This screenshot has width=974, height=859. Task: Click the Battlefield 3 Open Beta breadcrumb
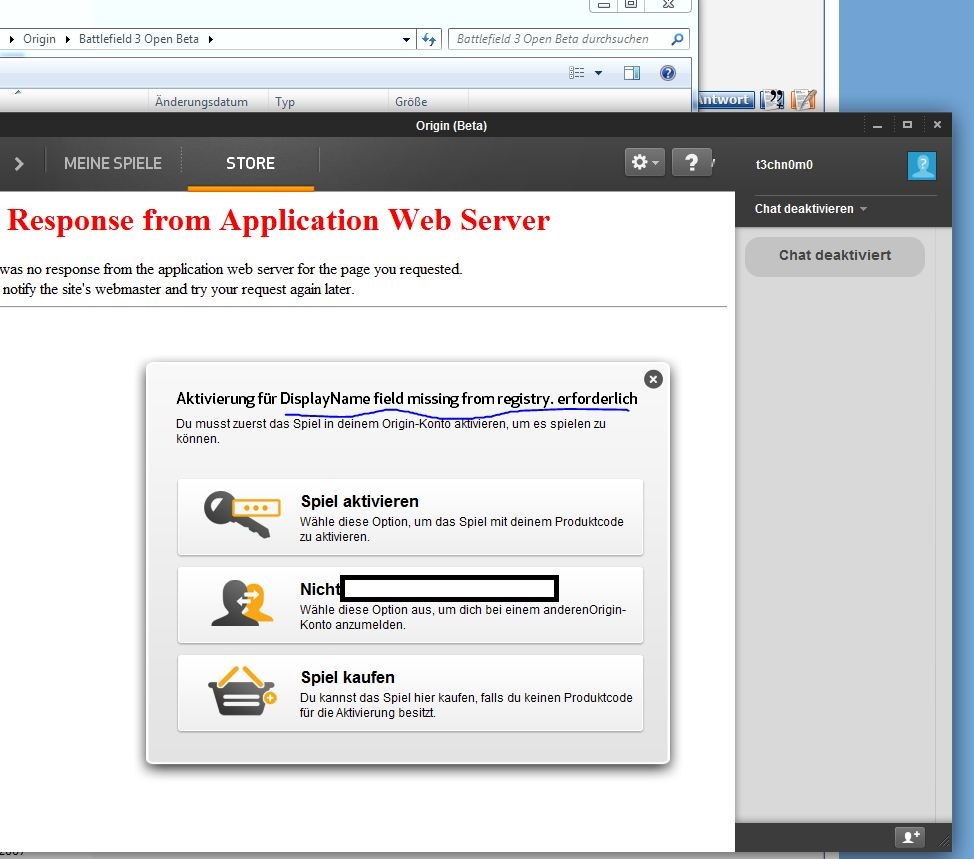[x=139, y=39]
